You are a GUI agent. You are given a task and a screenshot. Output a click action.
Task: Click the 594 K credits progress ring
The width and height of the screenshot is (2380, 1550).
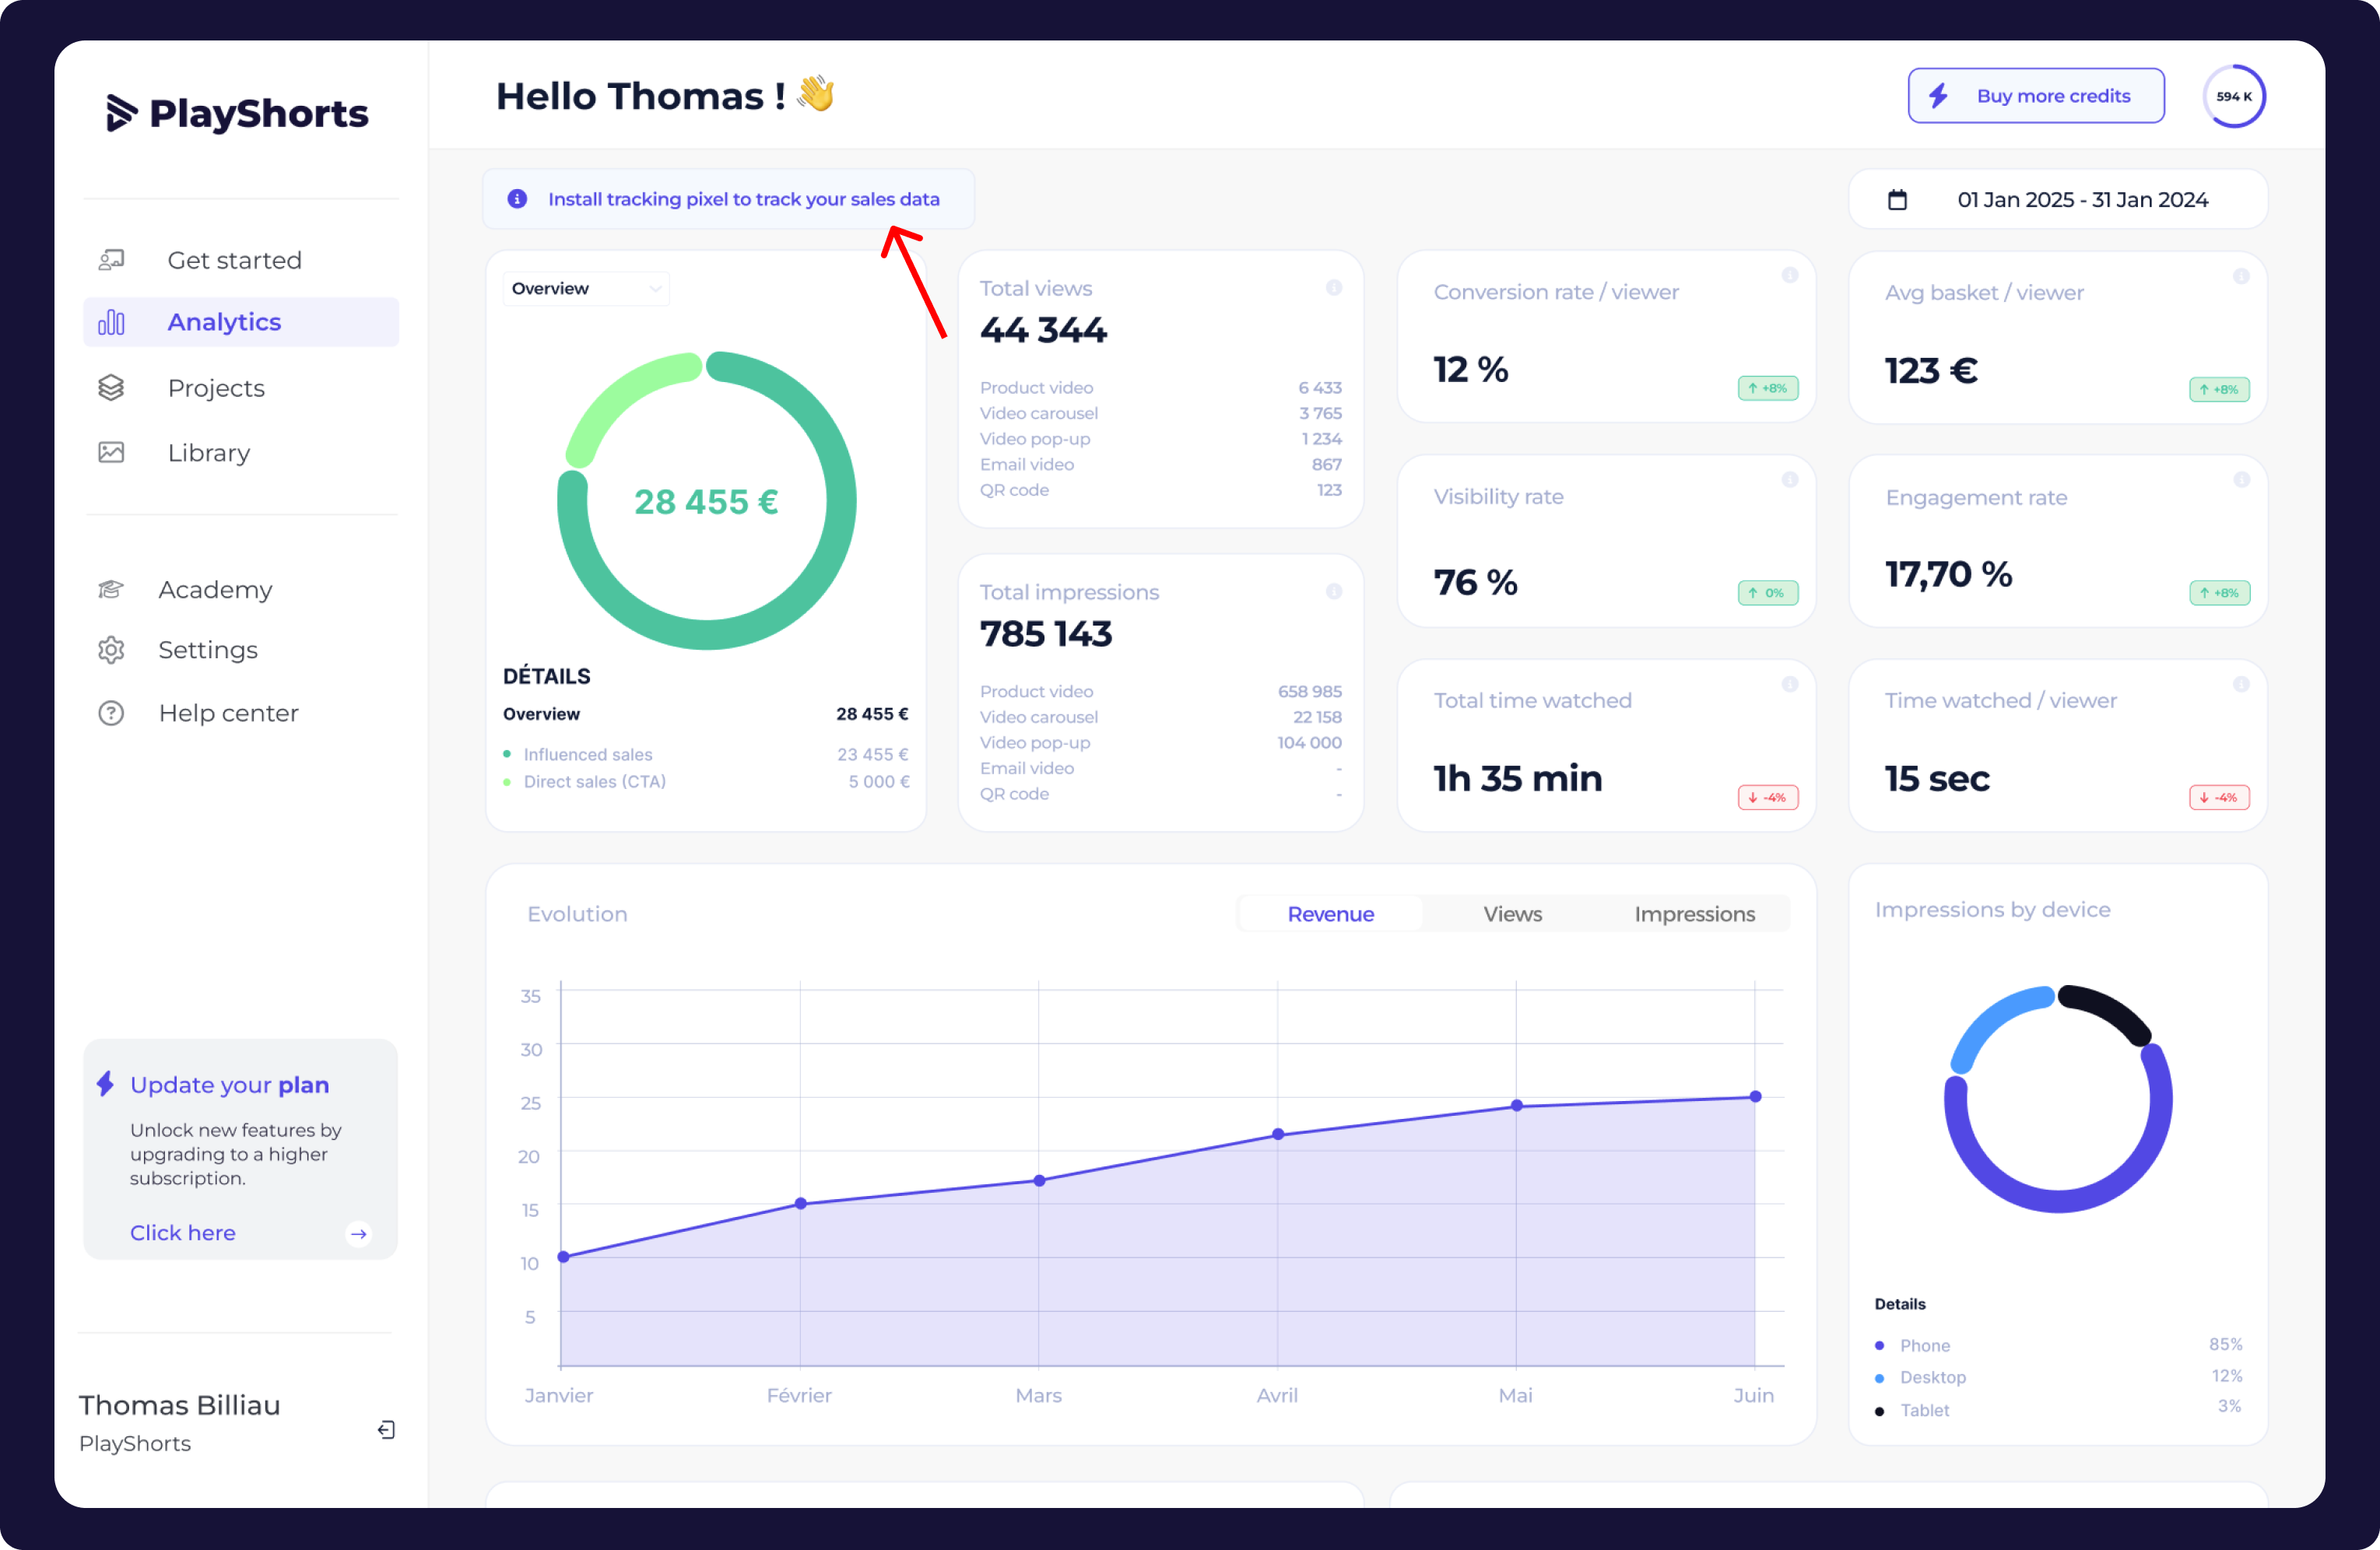click(2233, 97)
